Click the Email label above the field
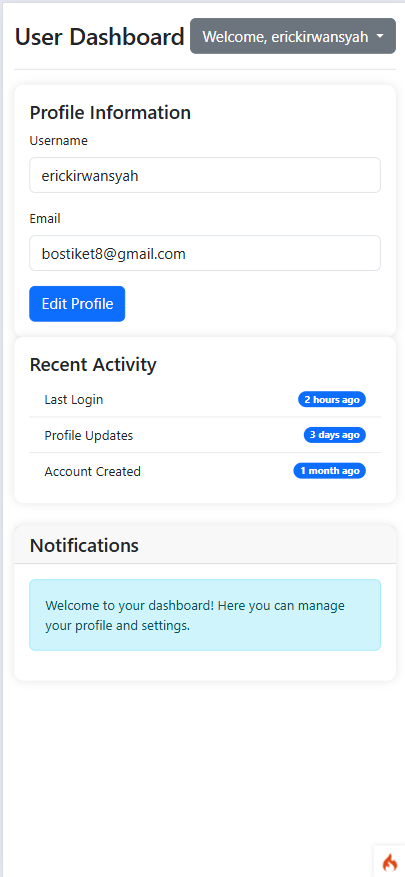 coord(45,219)
